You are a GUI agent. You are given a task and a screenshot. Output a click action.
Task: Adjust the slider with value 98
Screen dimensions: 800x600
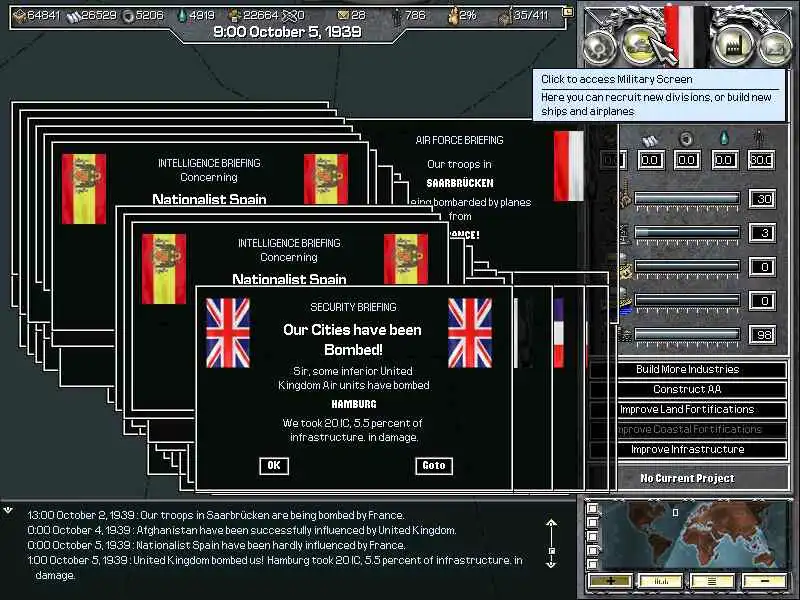tap(687, 334)
